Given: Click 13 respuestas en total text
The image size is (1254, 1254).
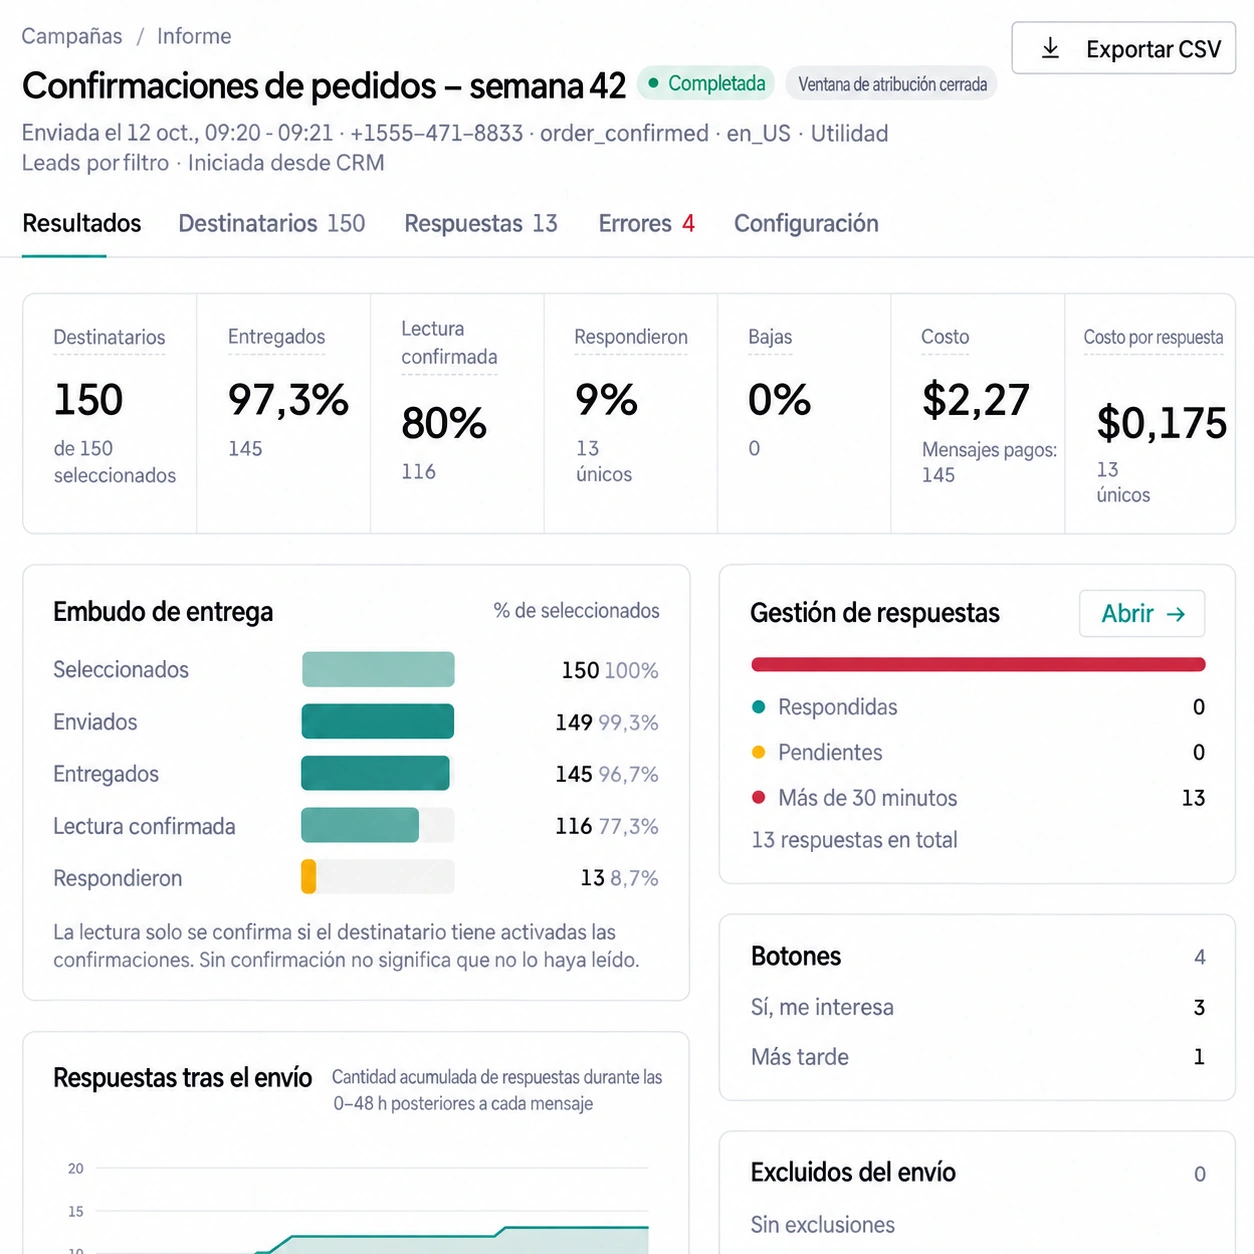Looking at the screenshot, I should pyautogui.click(x=854, y=840).
